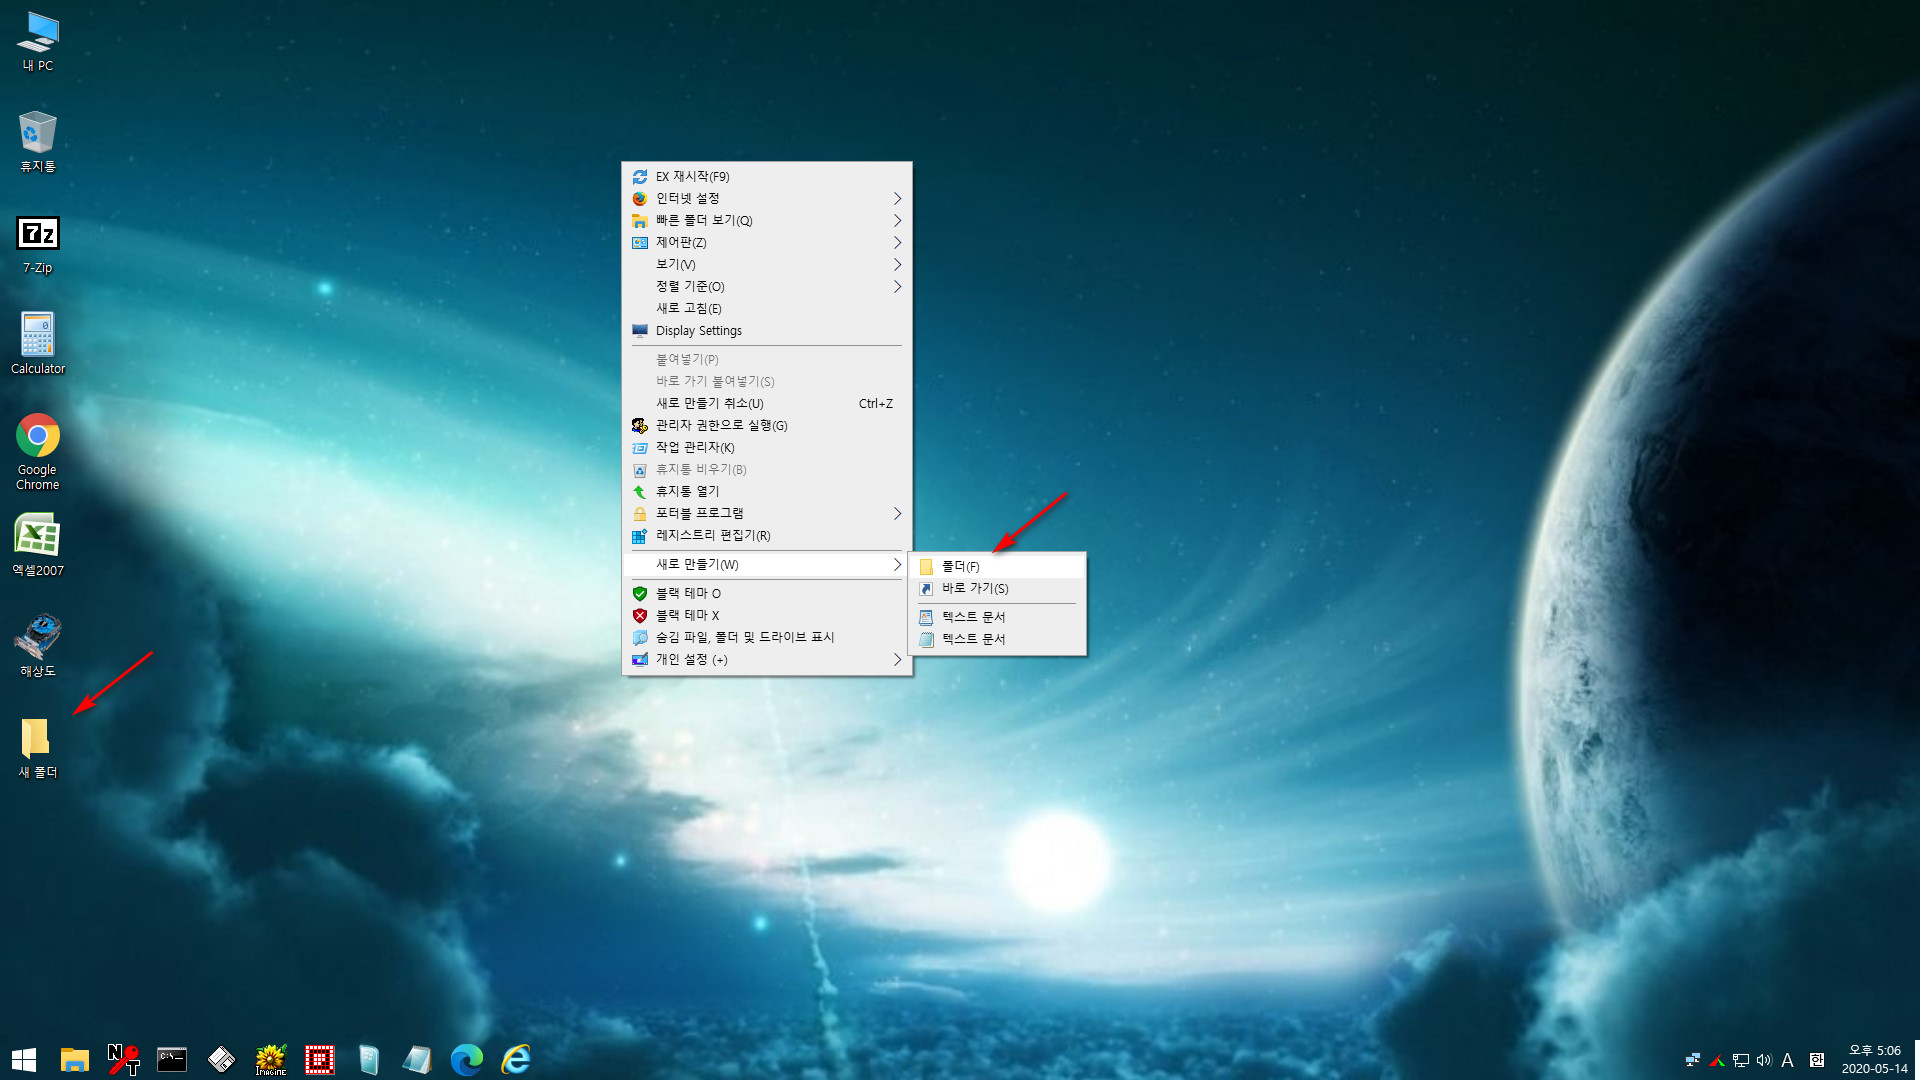Launch Microsoft Edge from the taskbar

pos(467,1059)
